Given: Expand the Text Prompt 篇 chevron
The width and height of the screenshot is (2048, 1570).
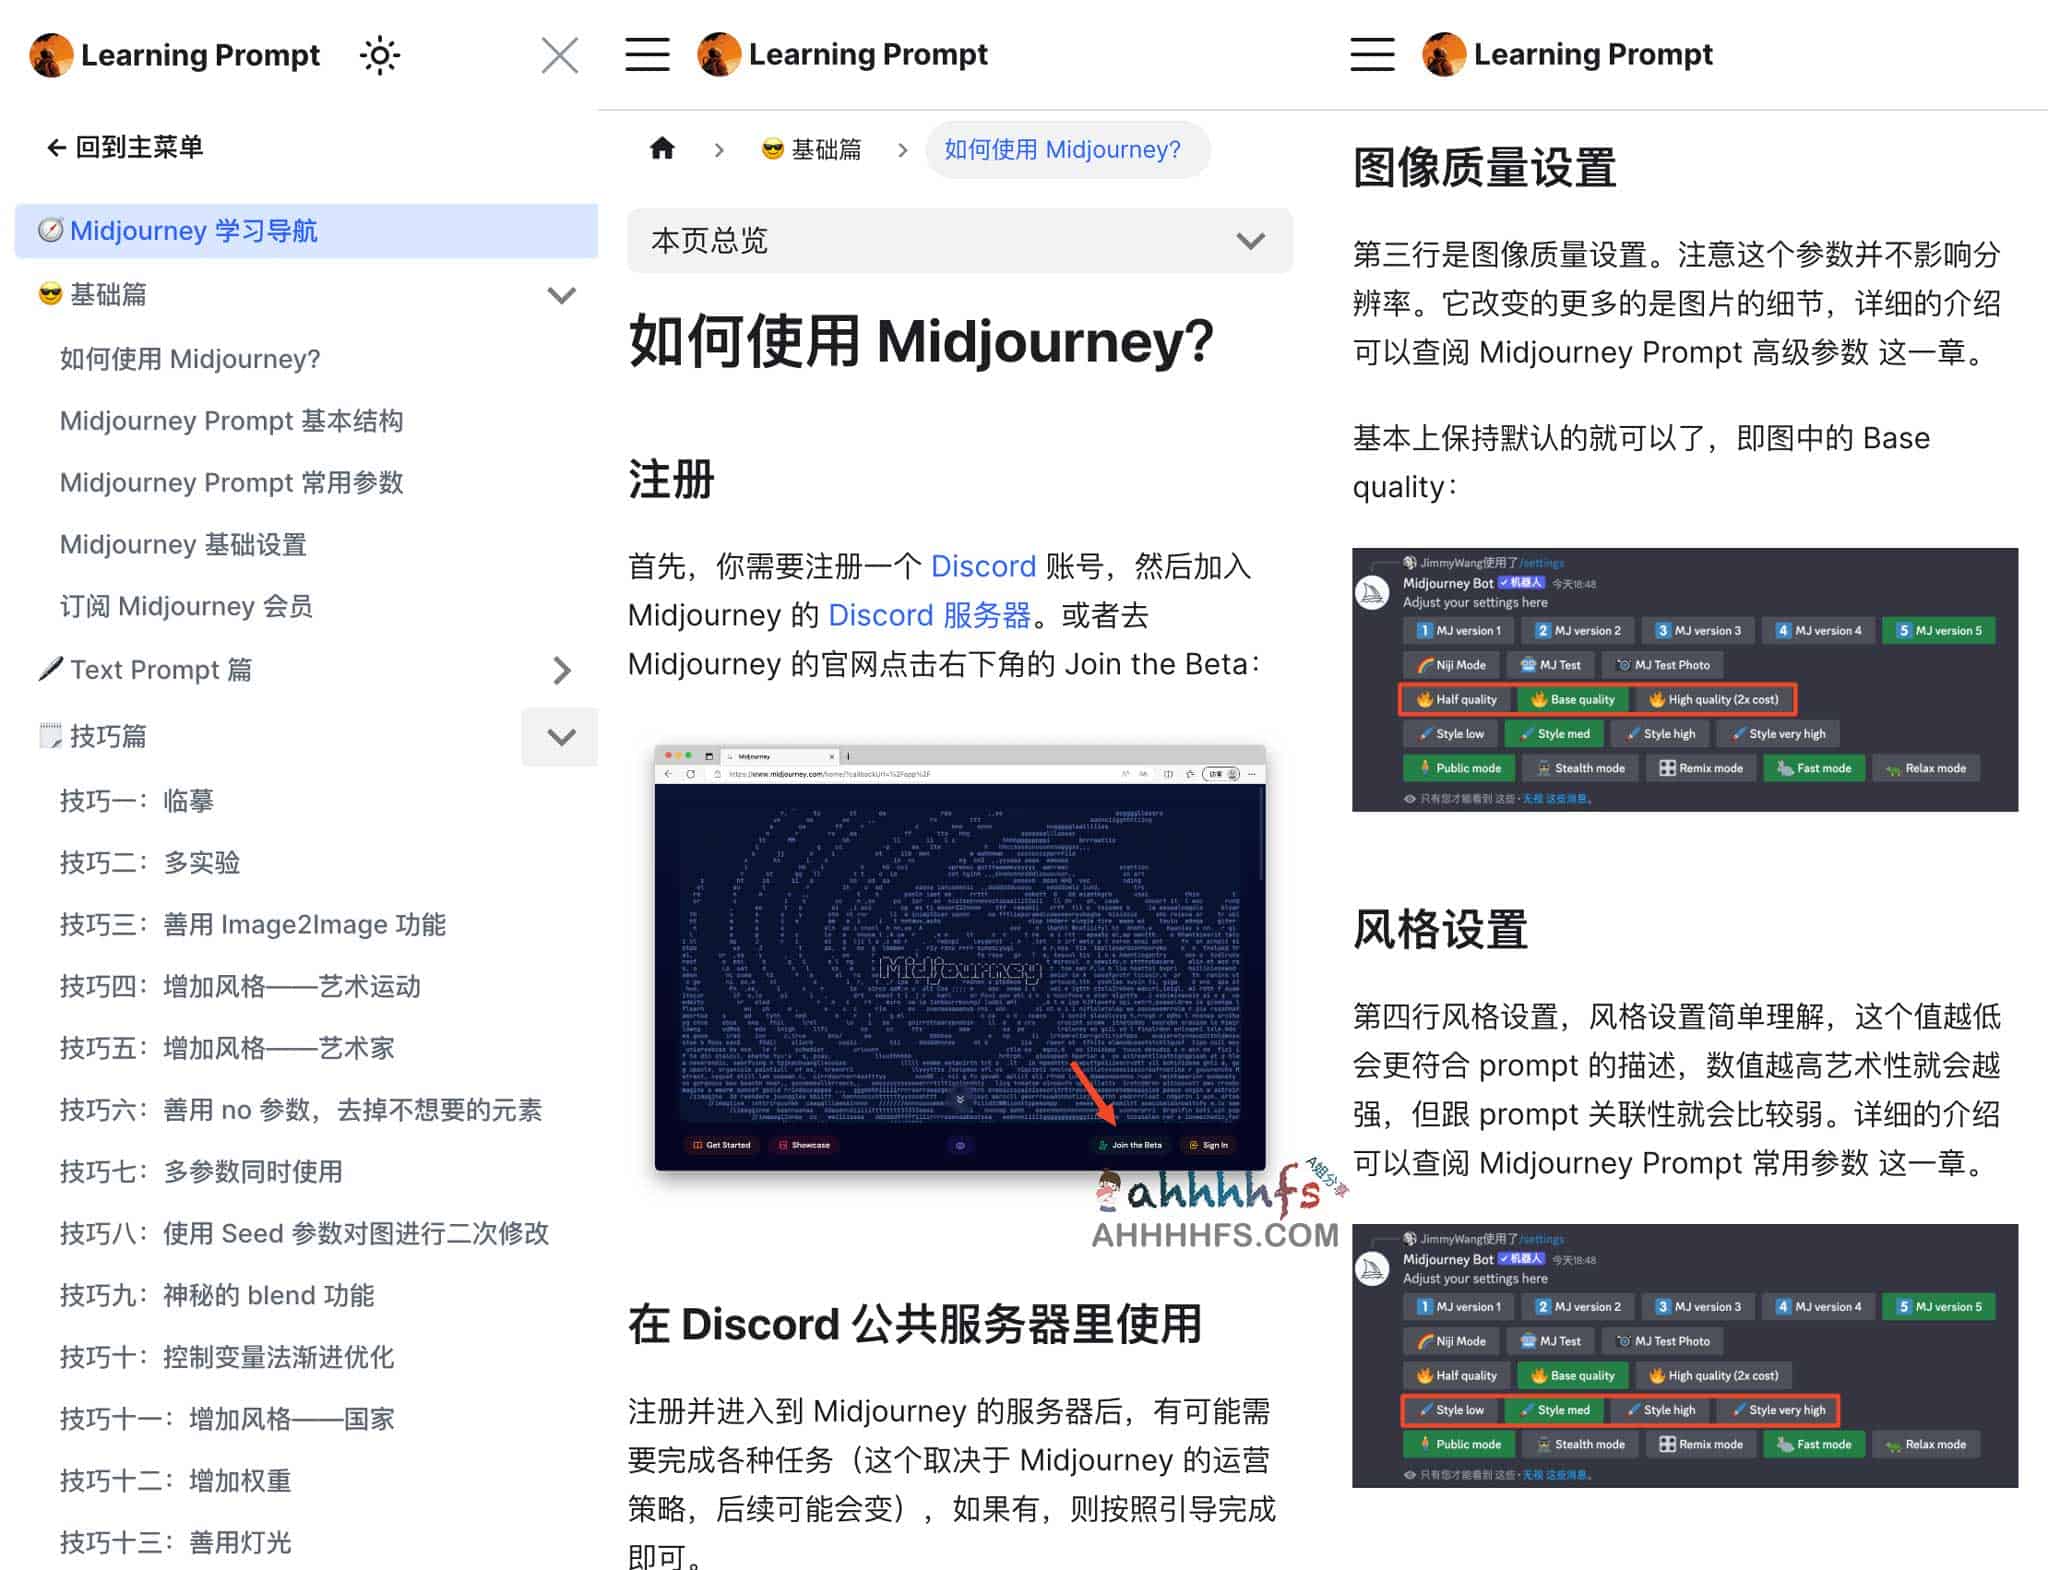Looking at the screenshot, I should click(567, 670).
